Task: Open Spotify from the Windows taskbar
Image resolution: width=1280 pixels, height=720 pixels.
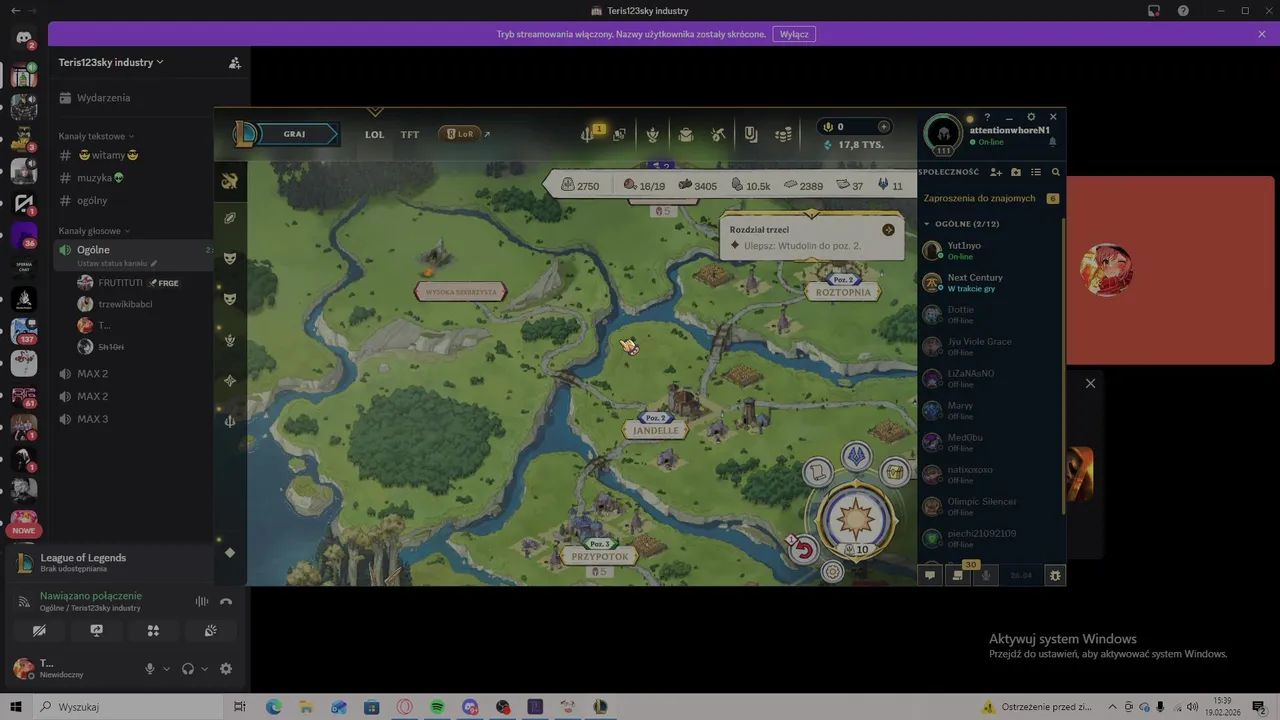Action: point(437,707)
